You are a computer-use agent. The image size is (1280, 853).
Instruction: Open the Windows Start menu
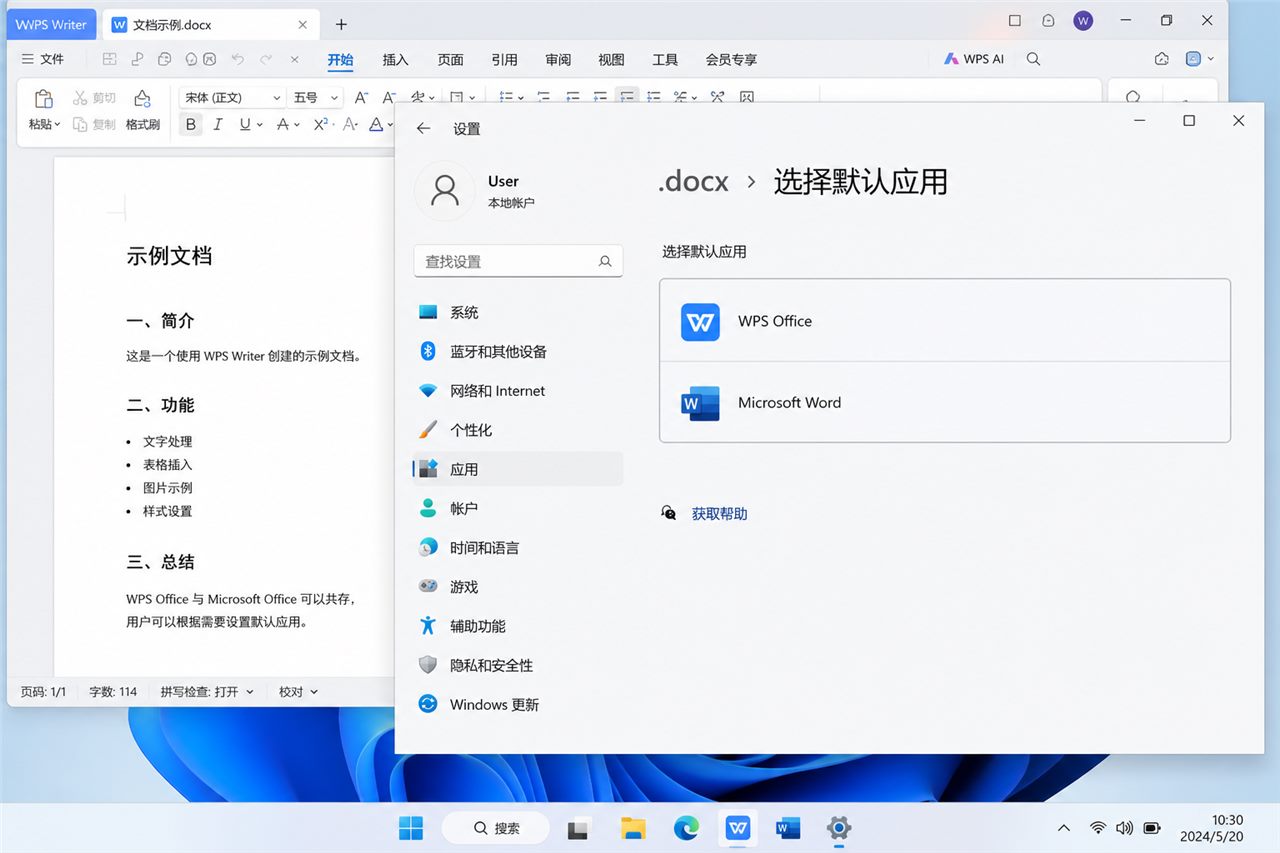[410, 827]
